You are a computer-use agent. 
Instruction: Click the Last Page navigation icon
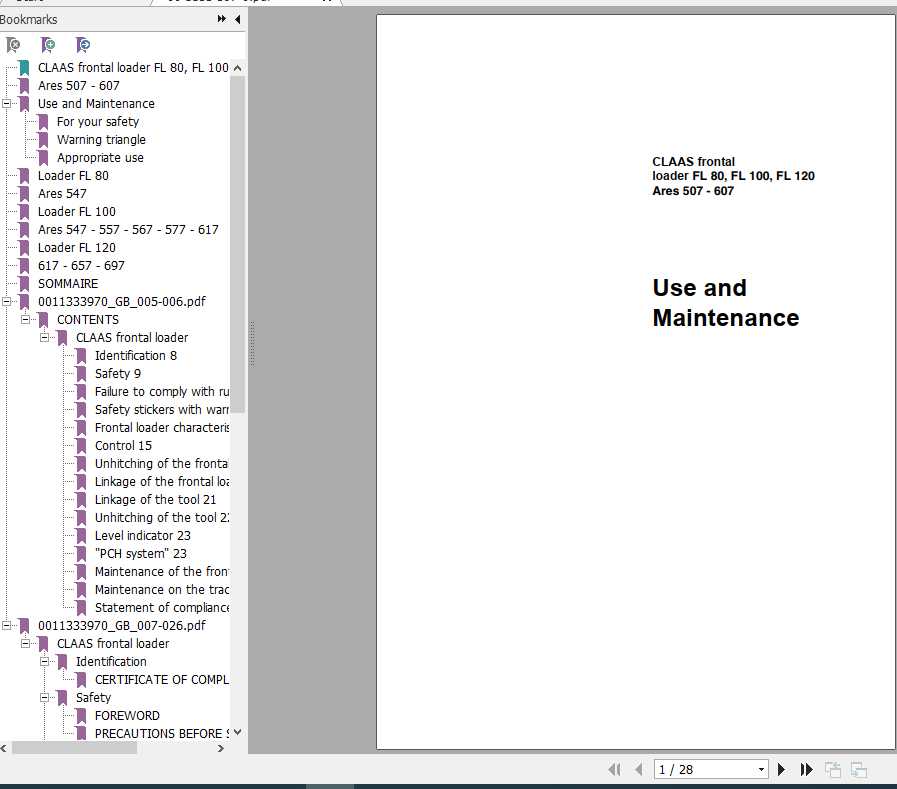[x=807, y=769]
